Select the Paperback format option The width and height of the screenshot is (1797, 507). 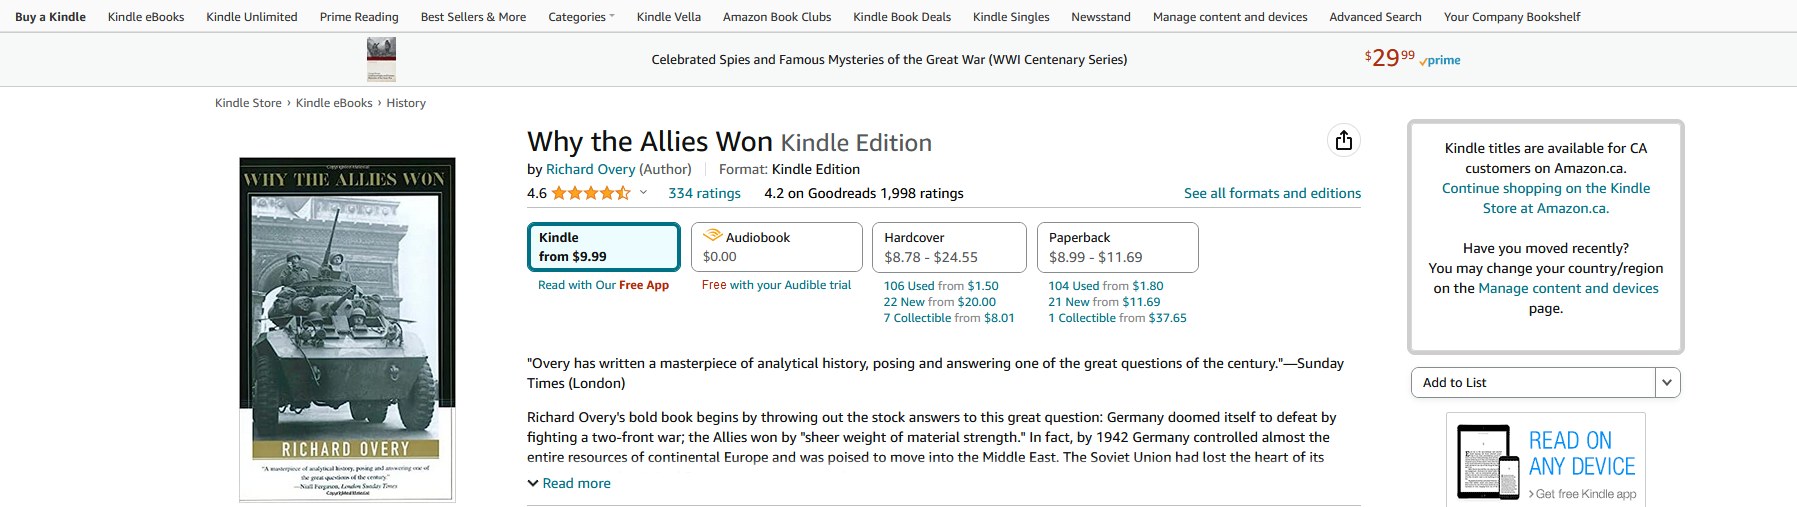pos(1117,247)
